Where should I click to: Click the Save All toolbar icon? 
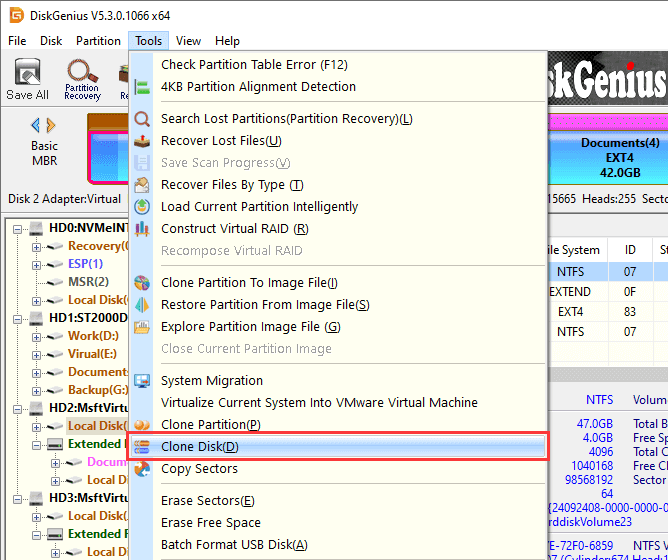click(27, 79)
